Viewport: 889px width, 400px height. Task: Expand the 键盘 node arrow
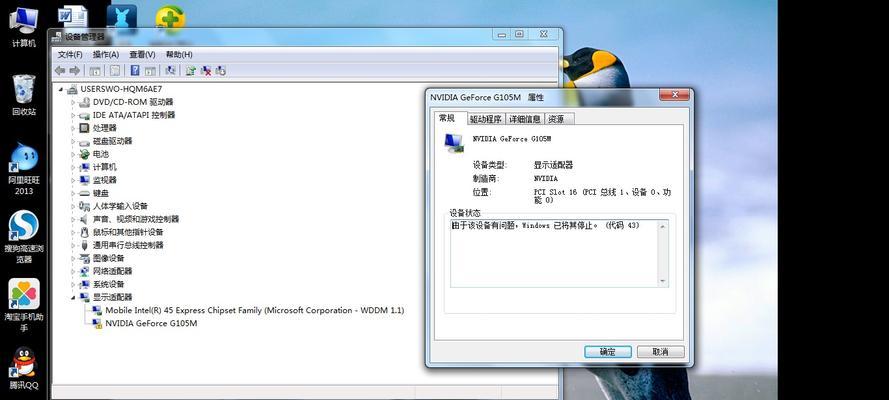(73, 194)
